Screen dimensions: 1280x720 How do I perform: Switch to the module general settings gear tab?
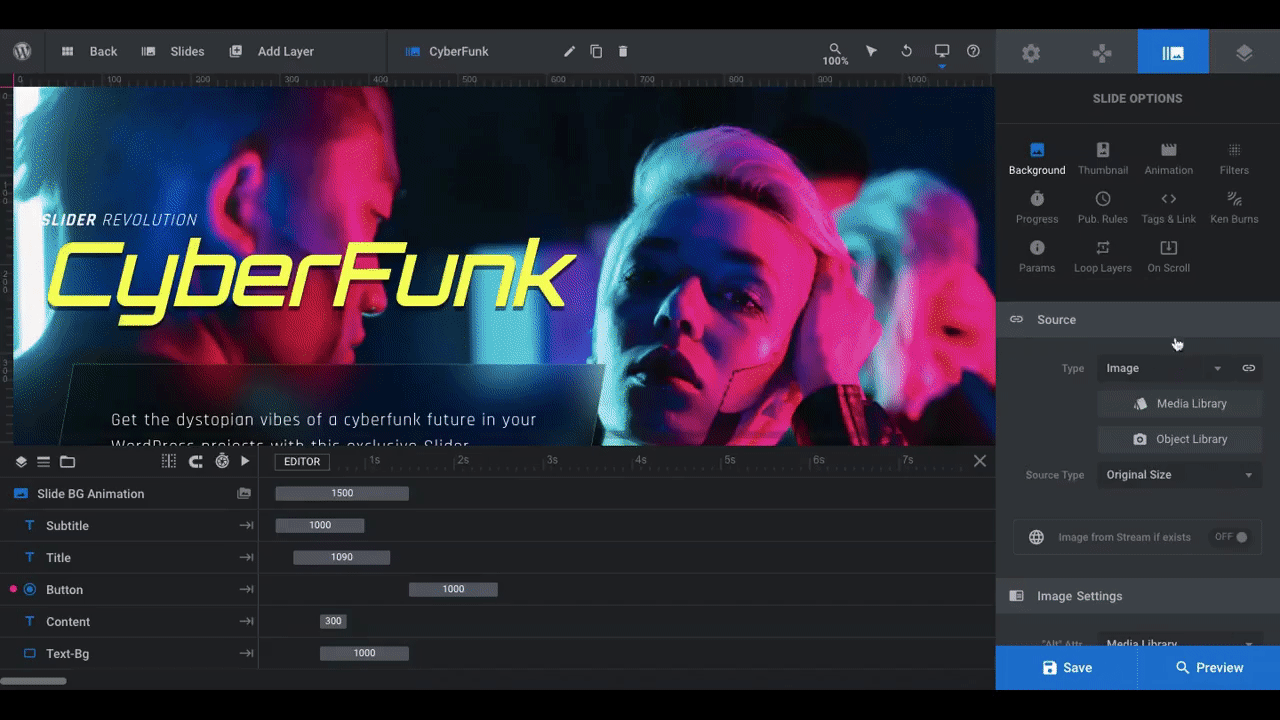point(1031,53)
